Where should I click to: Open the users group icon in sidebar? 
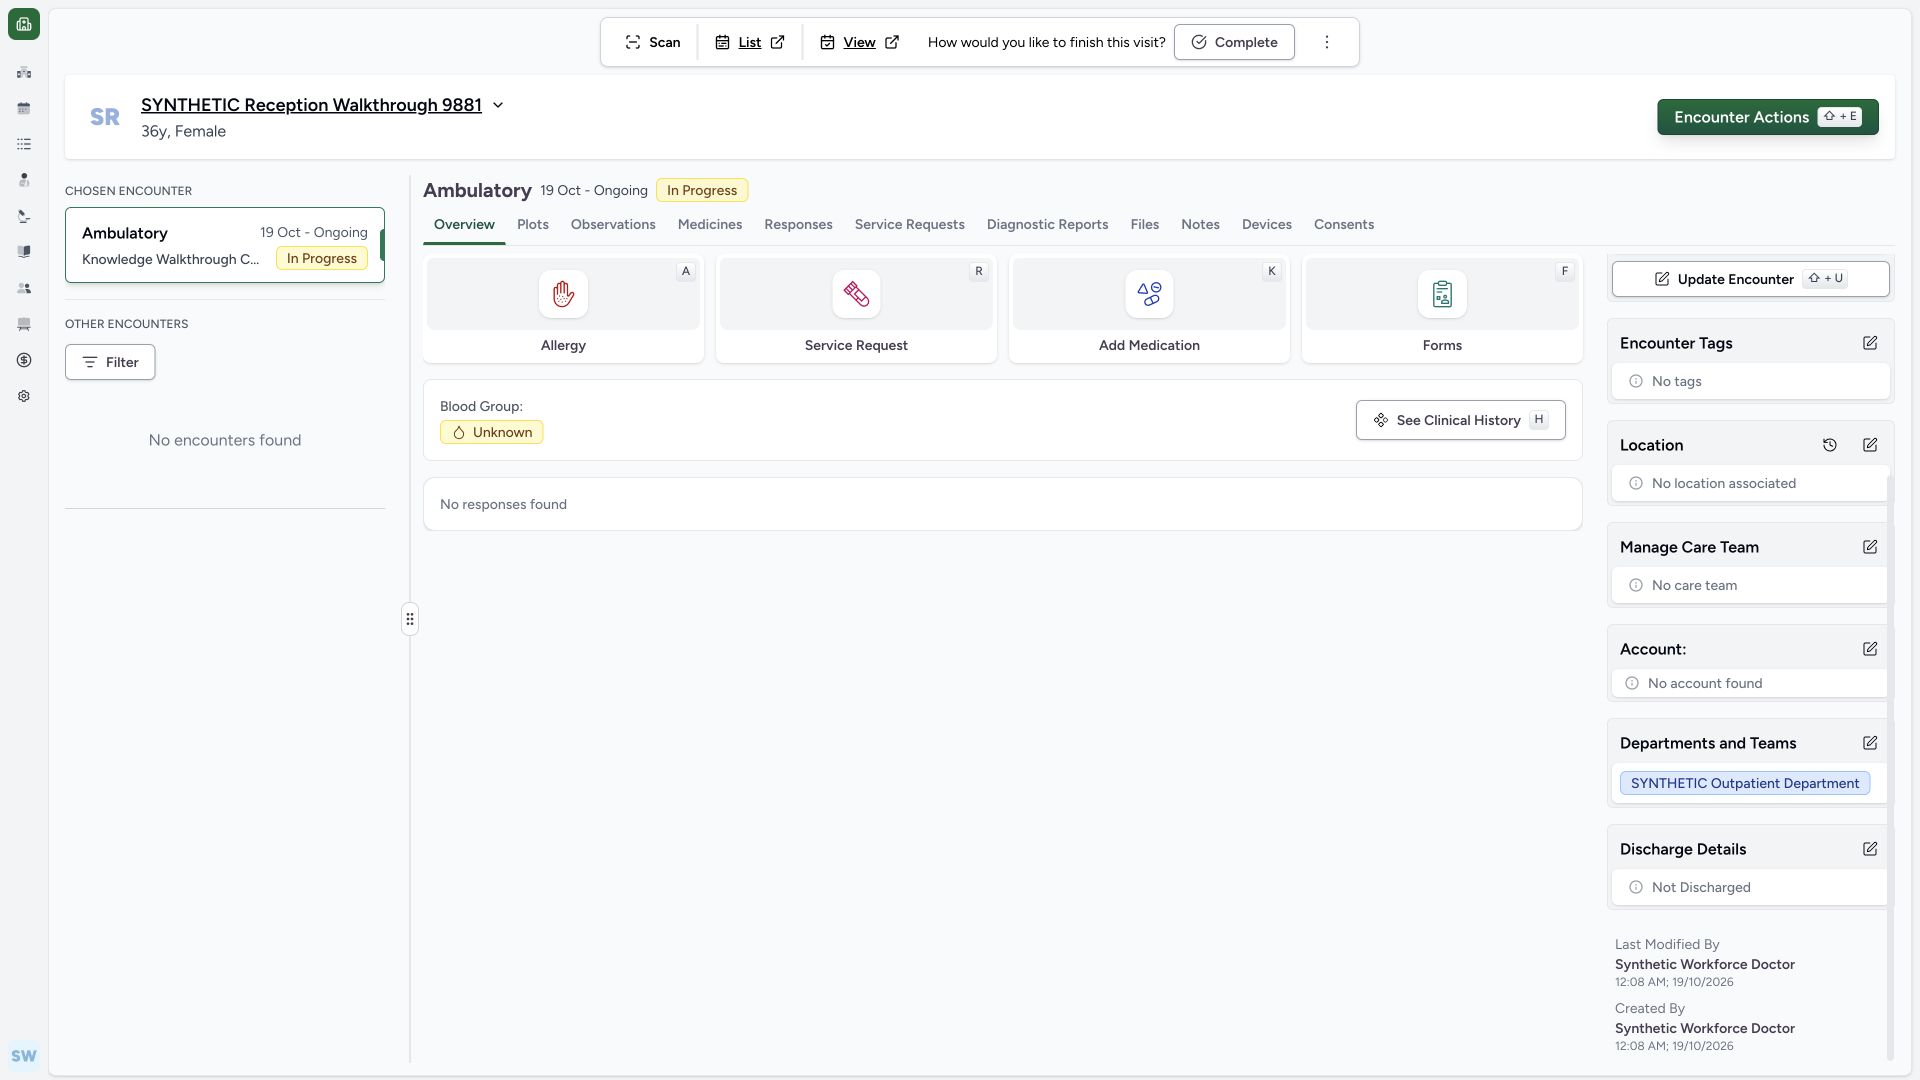(x=24, y=288)
